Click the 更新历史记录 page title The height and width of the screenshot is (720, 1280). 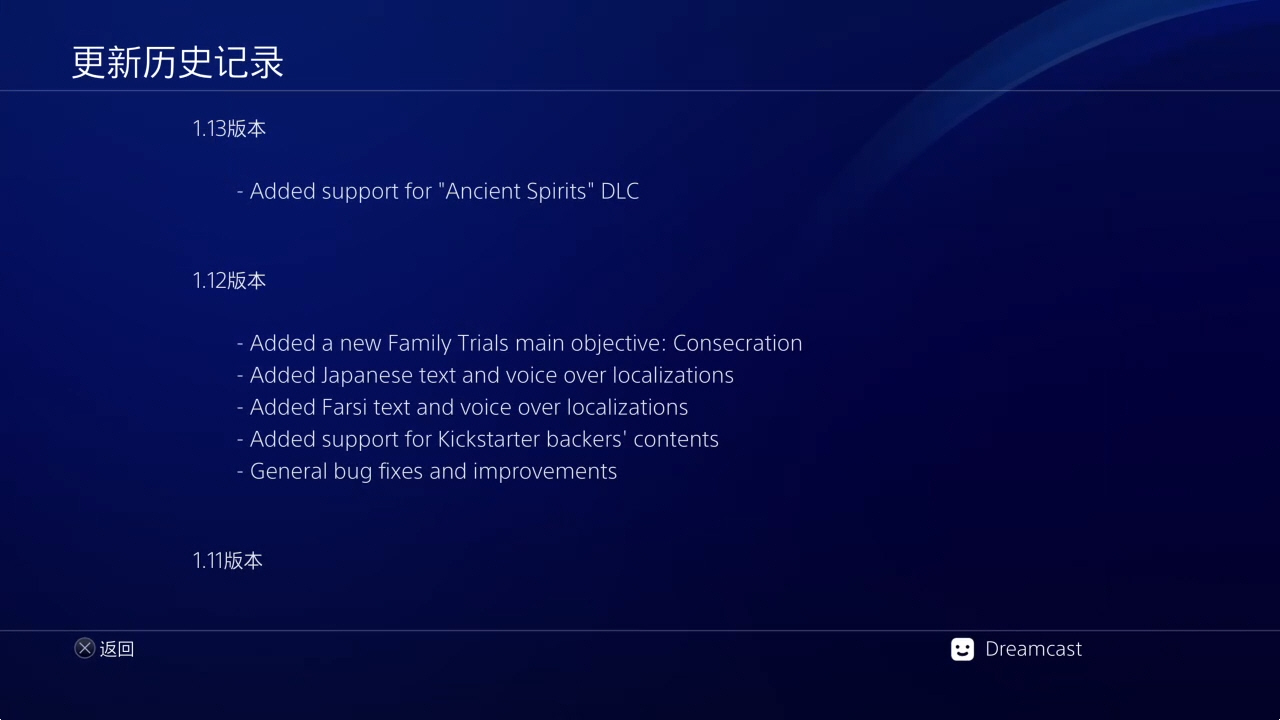[178, 62]
